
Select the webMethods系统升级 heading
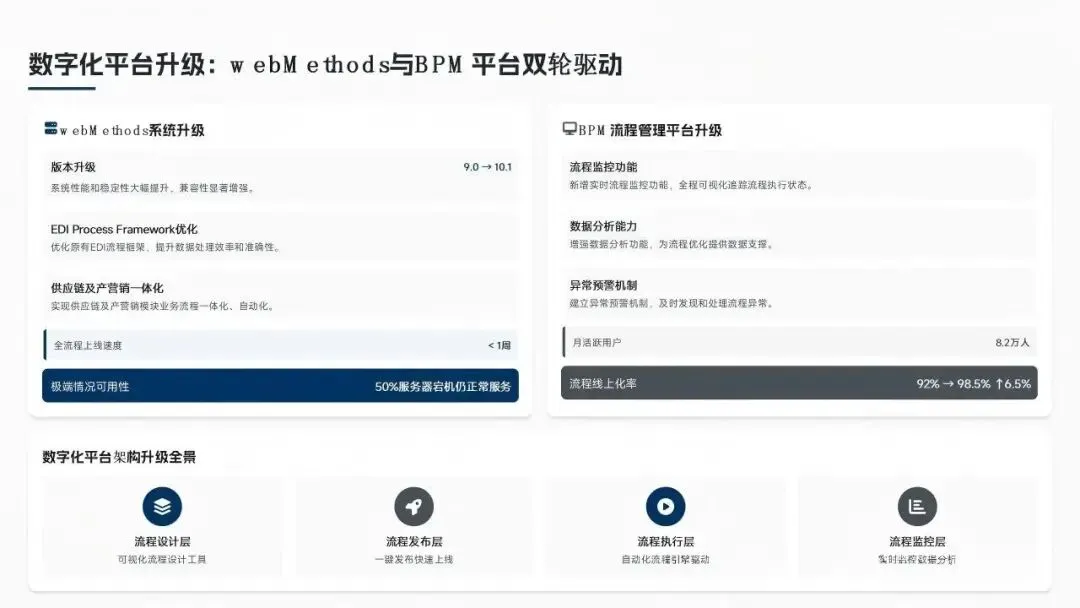[132, 130]
